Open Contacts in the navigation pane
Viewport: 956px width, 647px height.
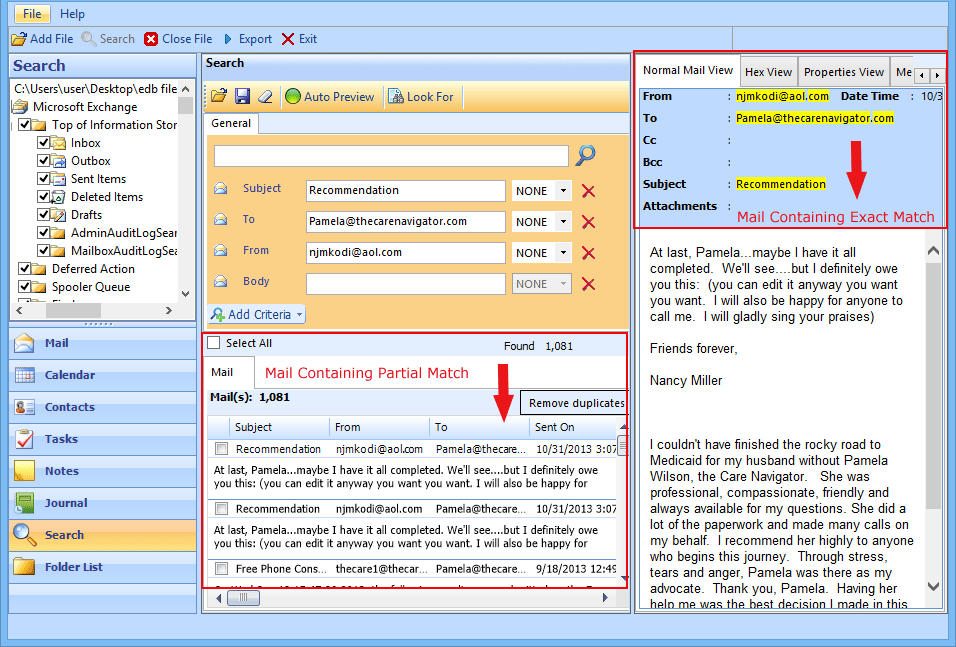click(69, 407)
